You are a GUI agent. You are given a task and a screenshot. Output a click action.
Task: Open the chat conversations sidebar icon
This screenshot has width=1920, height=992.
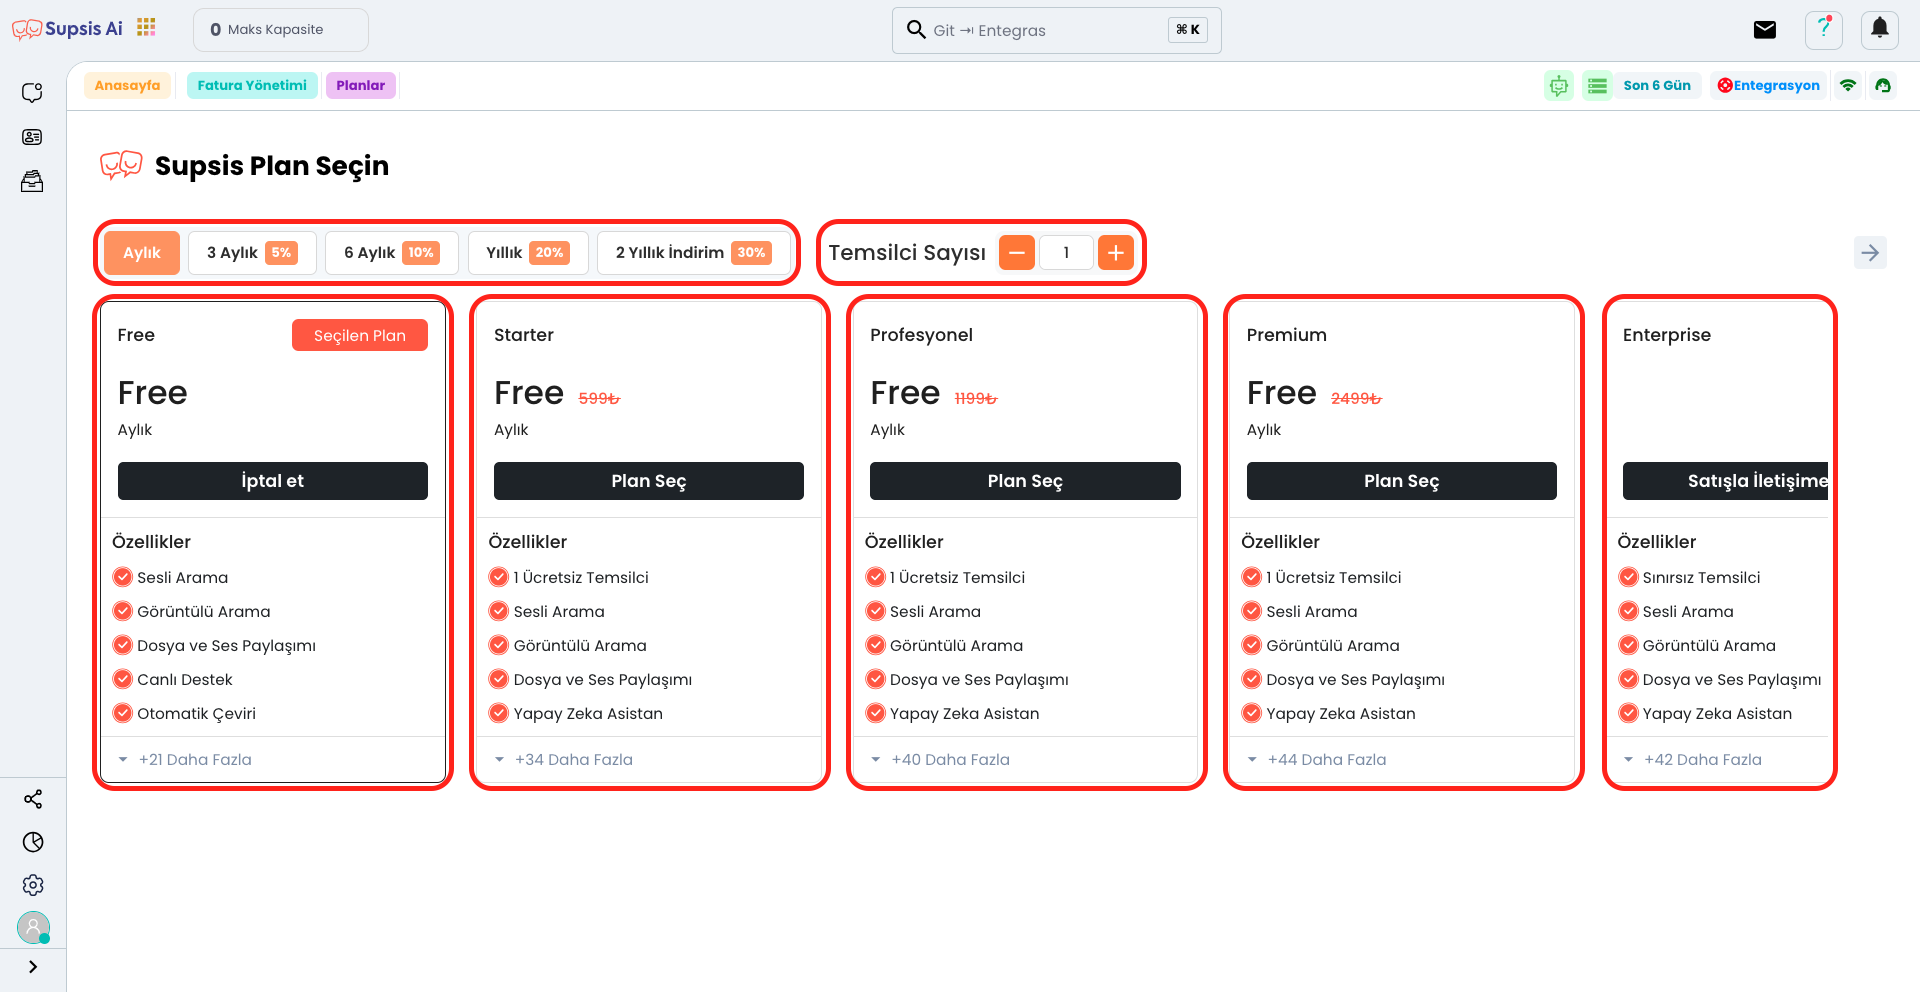click(32, 92)
